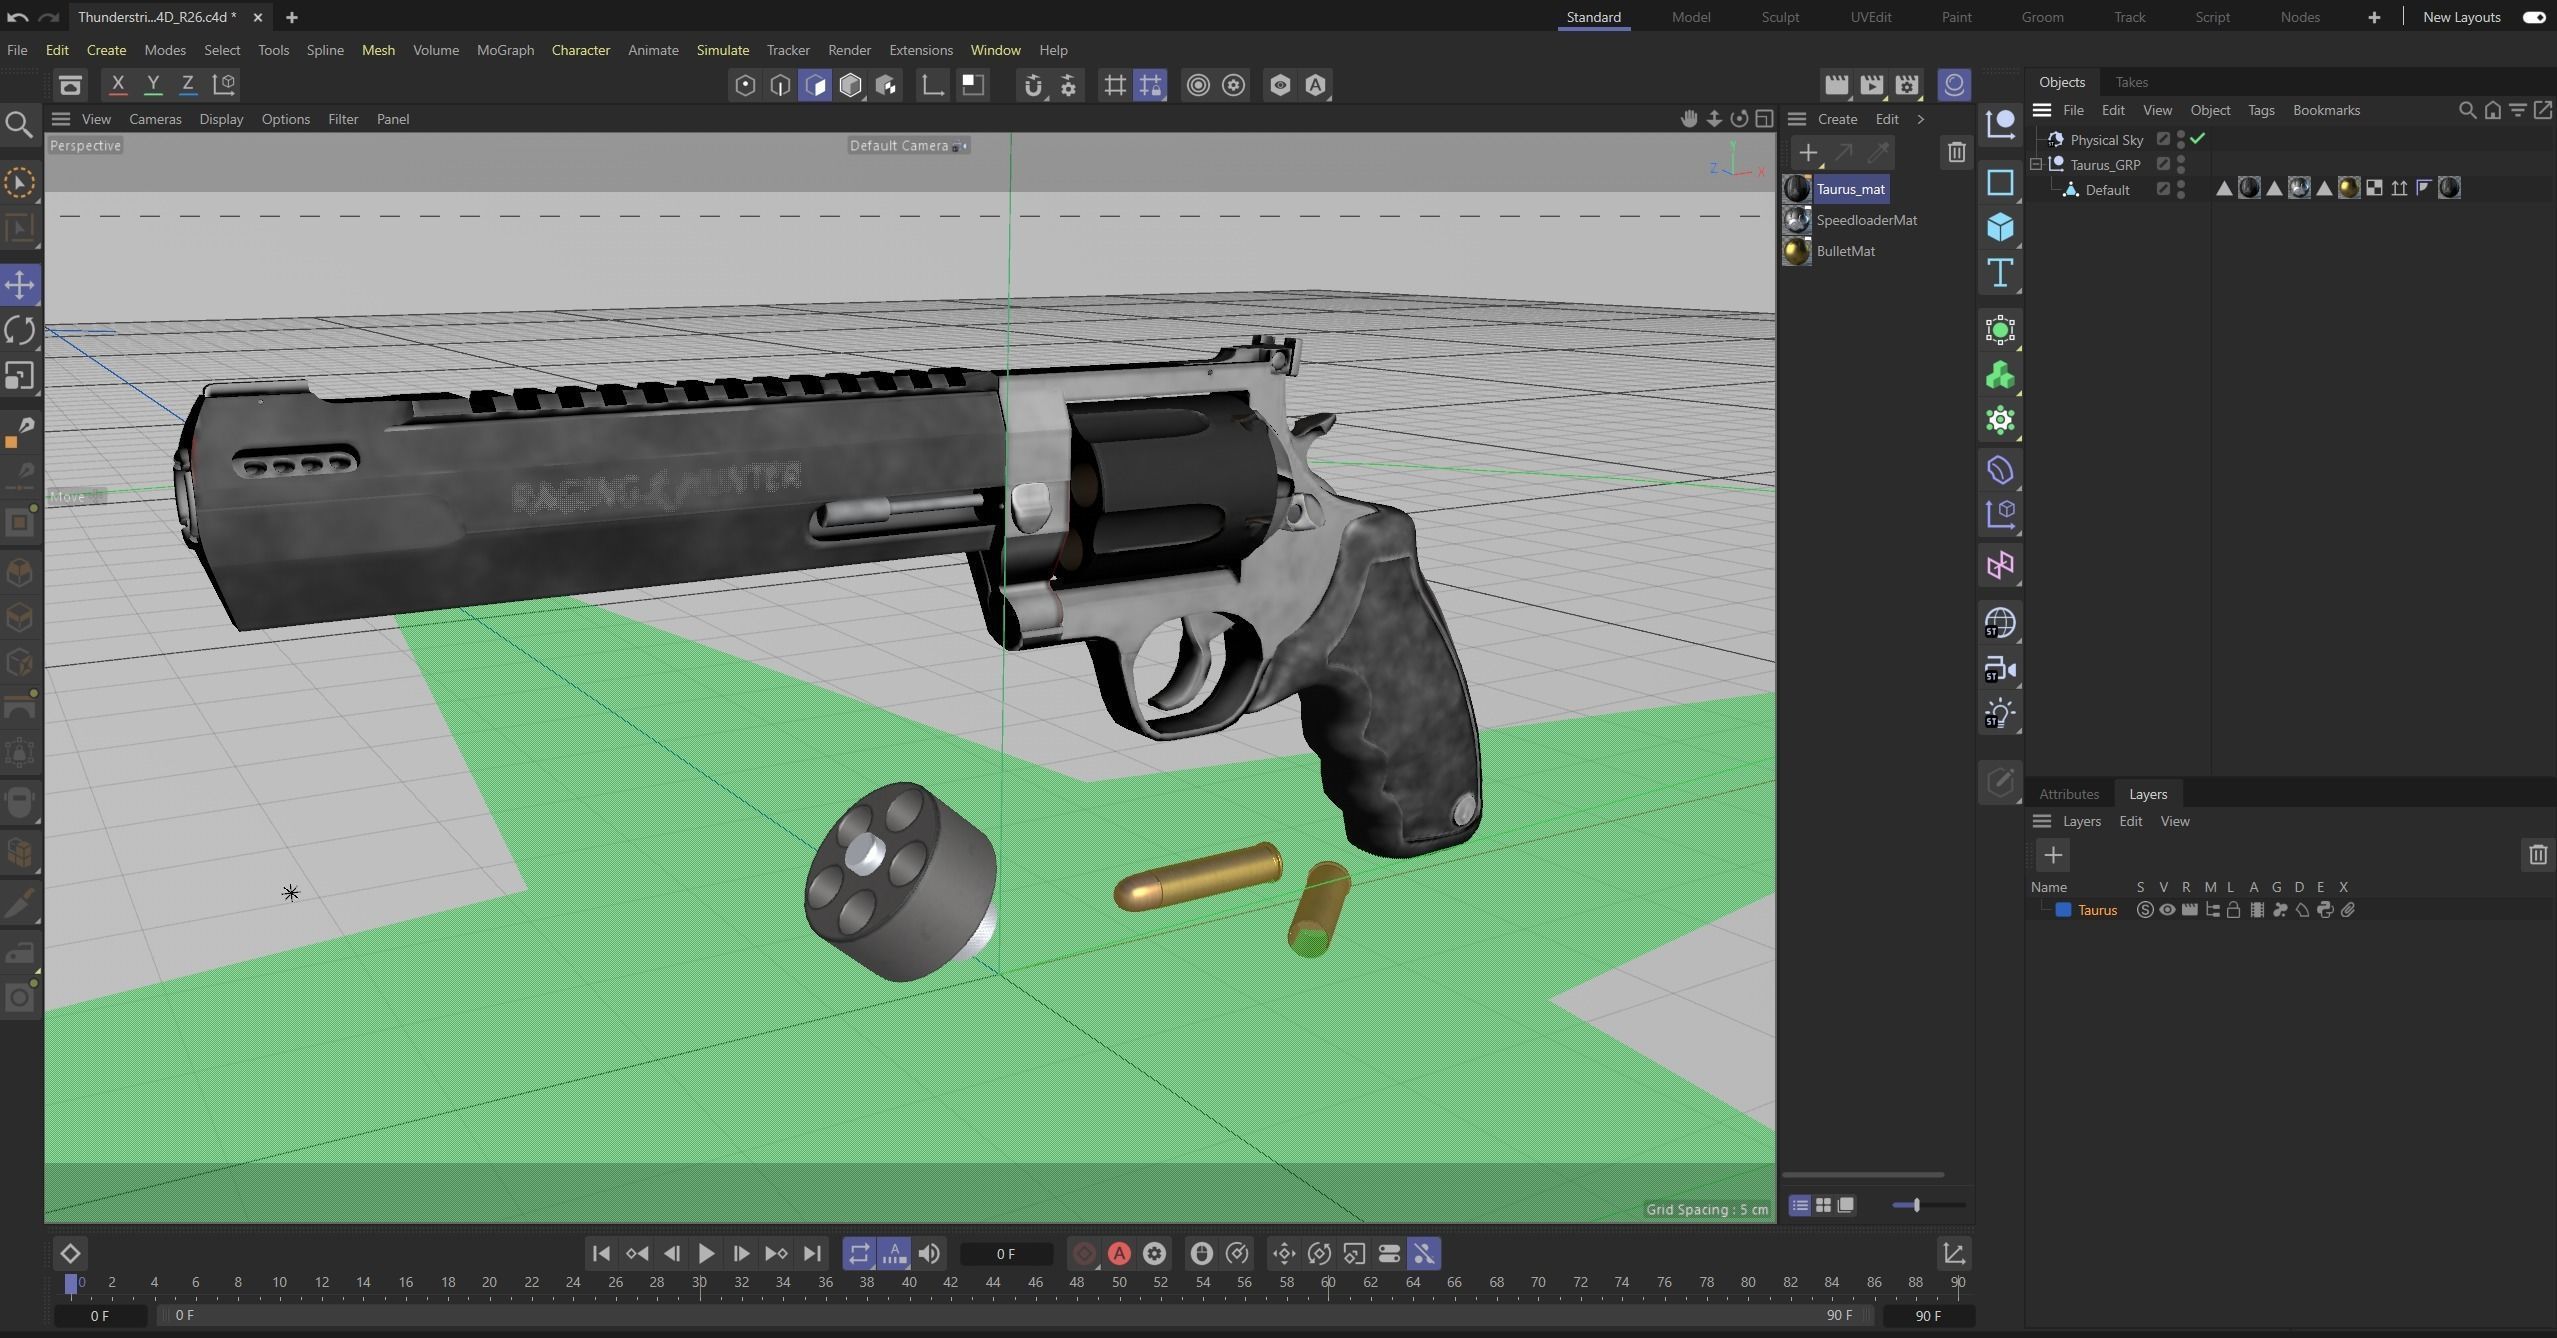2557x1338 pixels.
Task: Open keyframe settings gear in timeline
Action: click(x=1154, y=1253)
